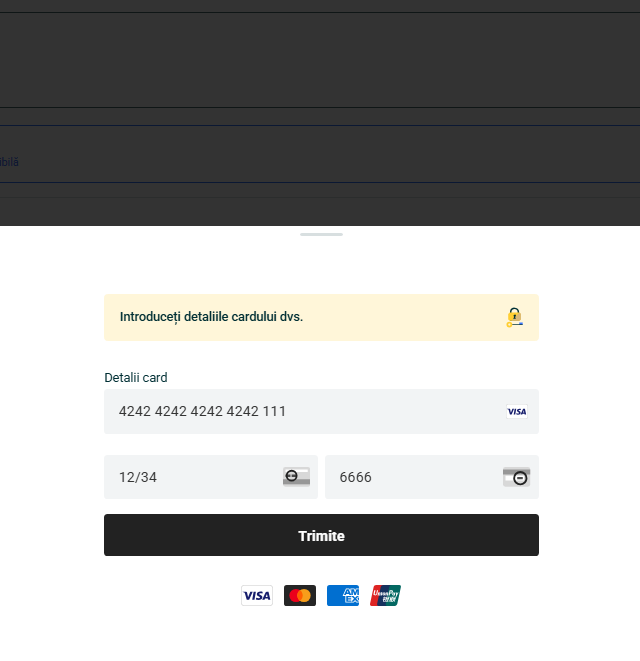The image size is (640, 661).
Task: Dismiss sheet by clicking top dimmed backdrop area
Action: (320, 60)
